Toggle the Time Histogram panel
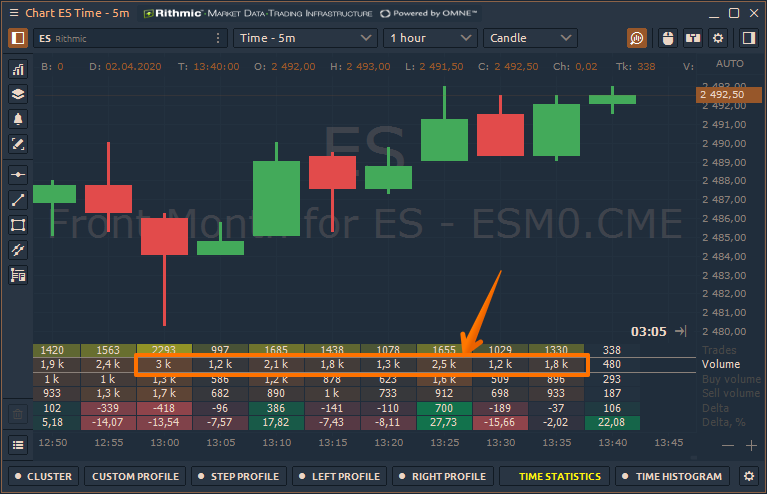 coord(674,477)
